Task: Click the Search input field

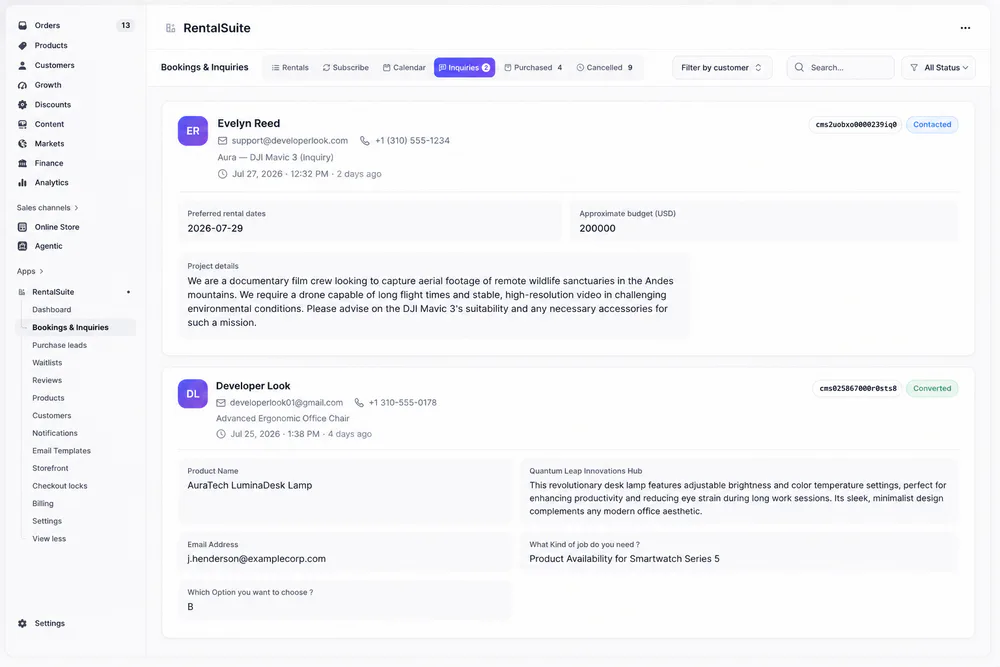Action: coord(840,68)
